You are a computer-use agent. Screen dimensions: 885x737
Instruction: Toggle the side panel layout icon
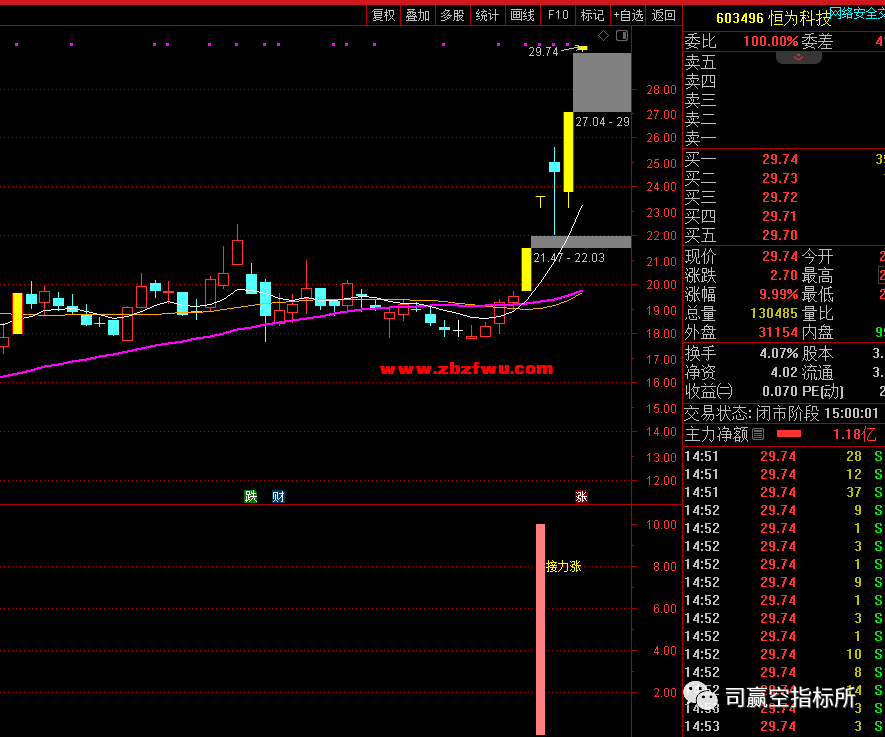coord(621,36)
